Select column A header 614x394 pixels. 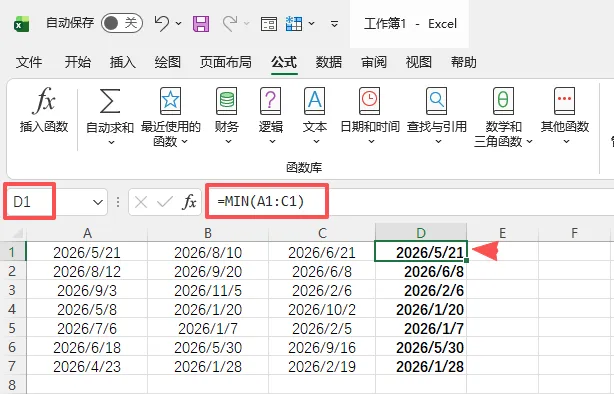click(87, 233)
